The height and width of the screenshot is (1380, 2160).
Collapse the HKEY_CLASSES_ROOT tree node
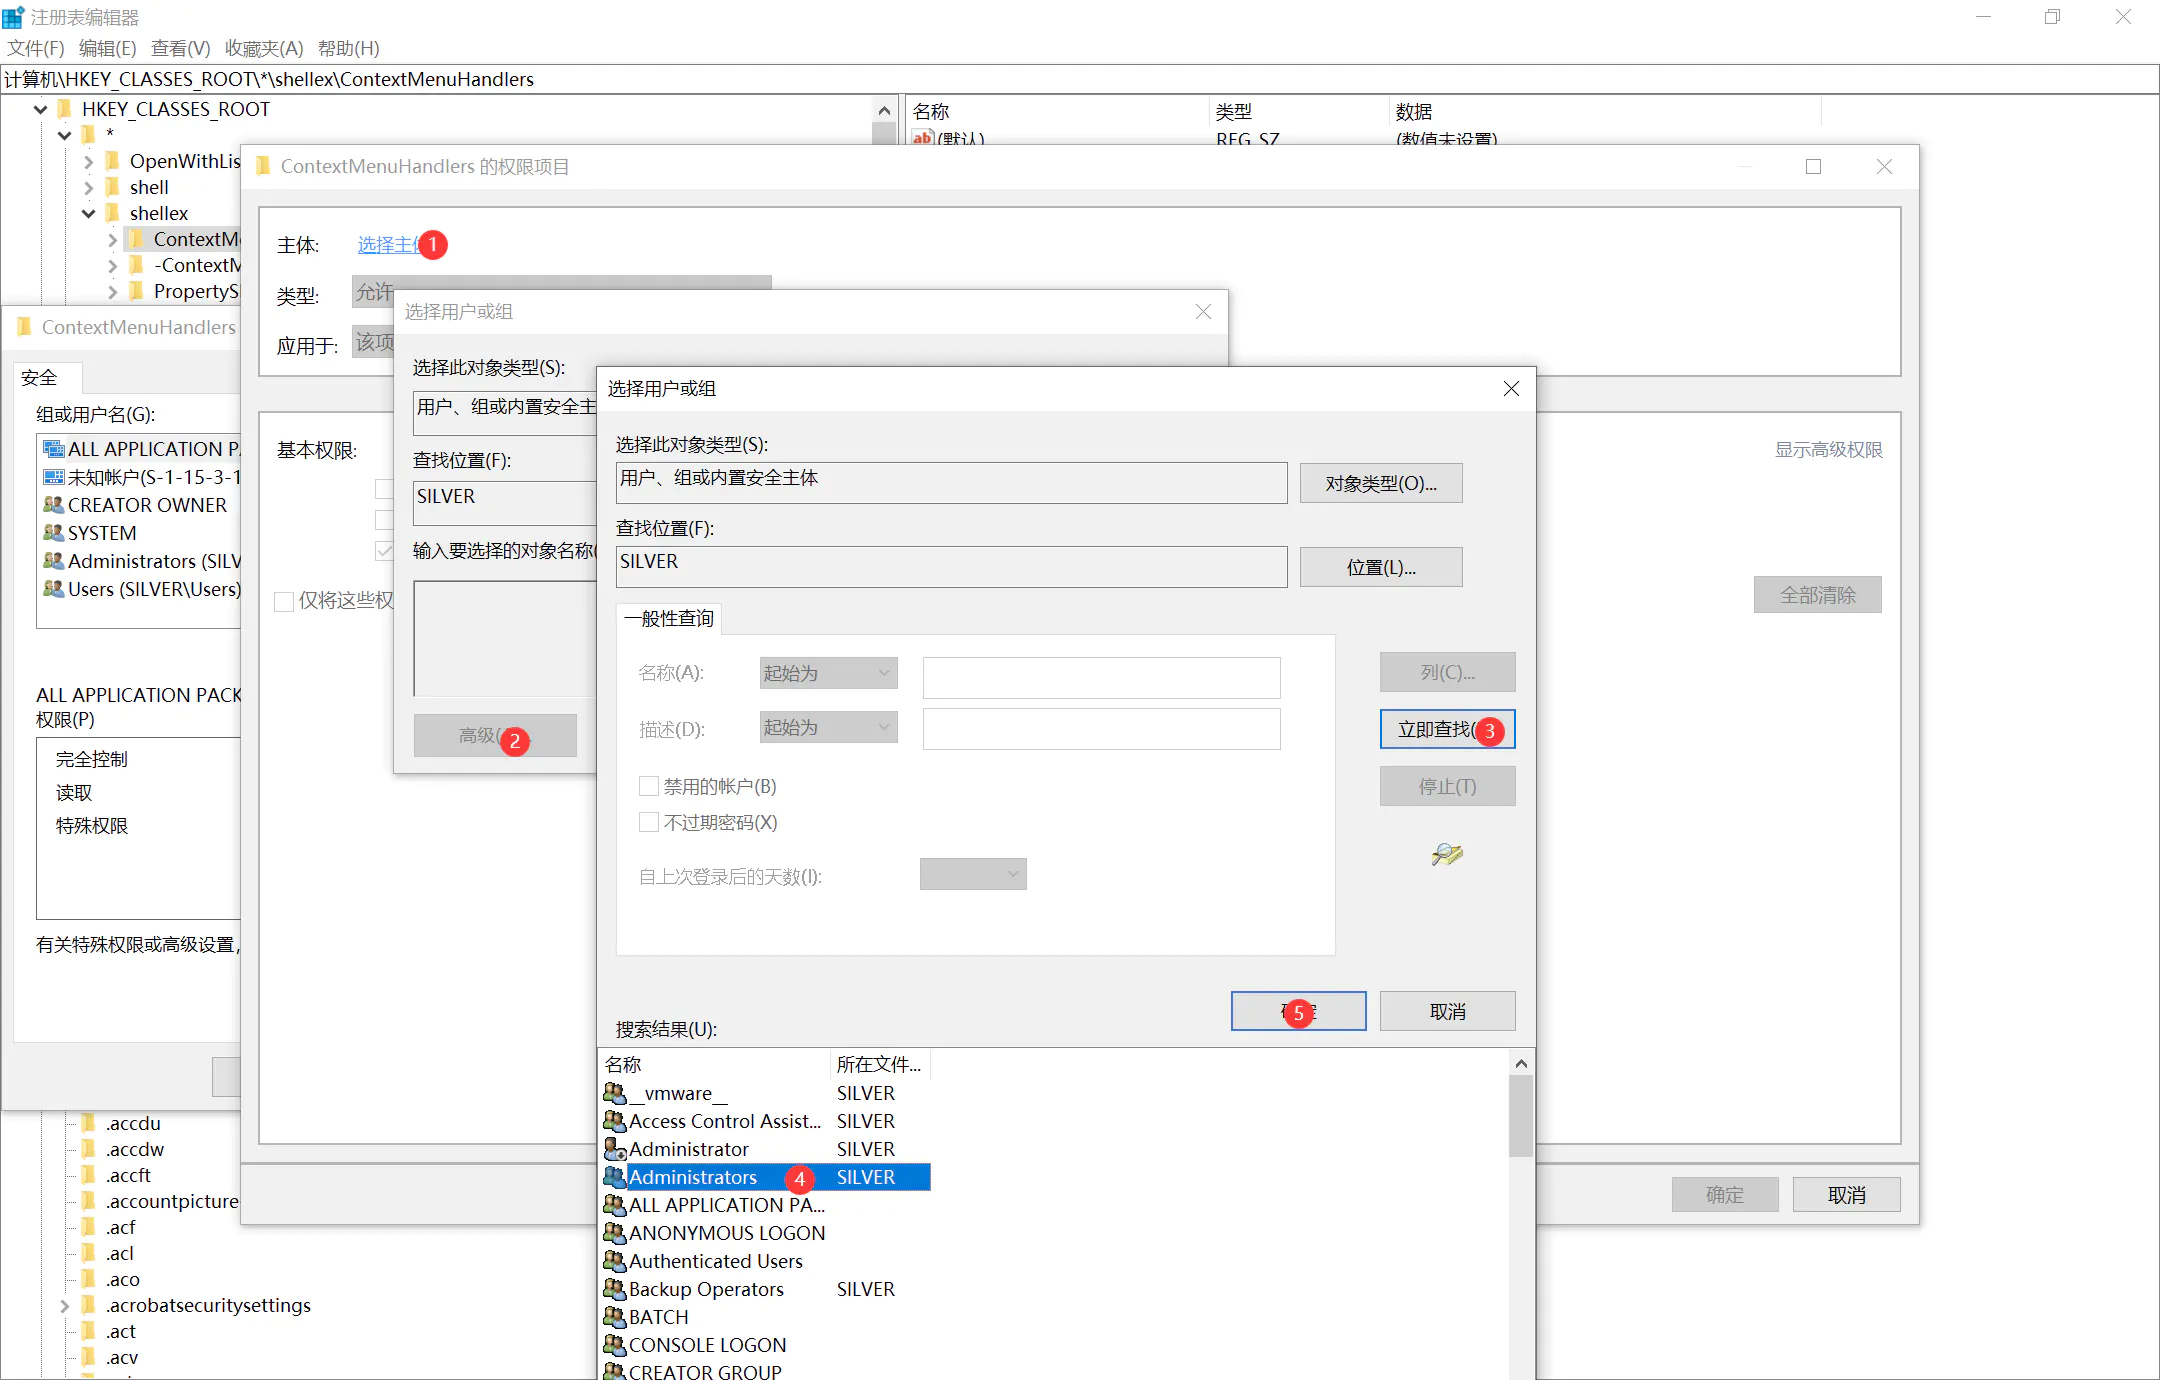click(x=41, y=109)
